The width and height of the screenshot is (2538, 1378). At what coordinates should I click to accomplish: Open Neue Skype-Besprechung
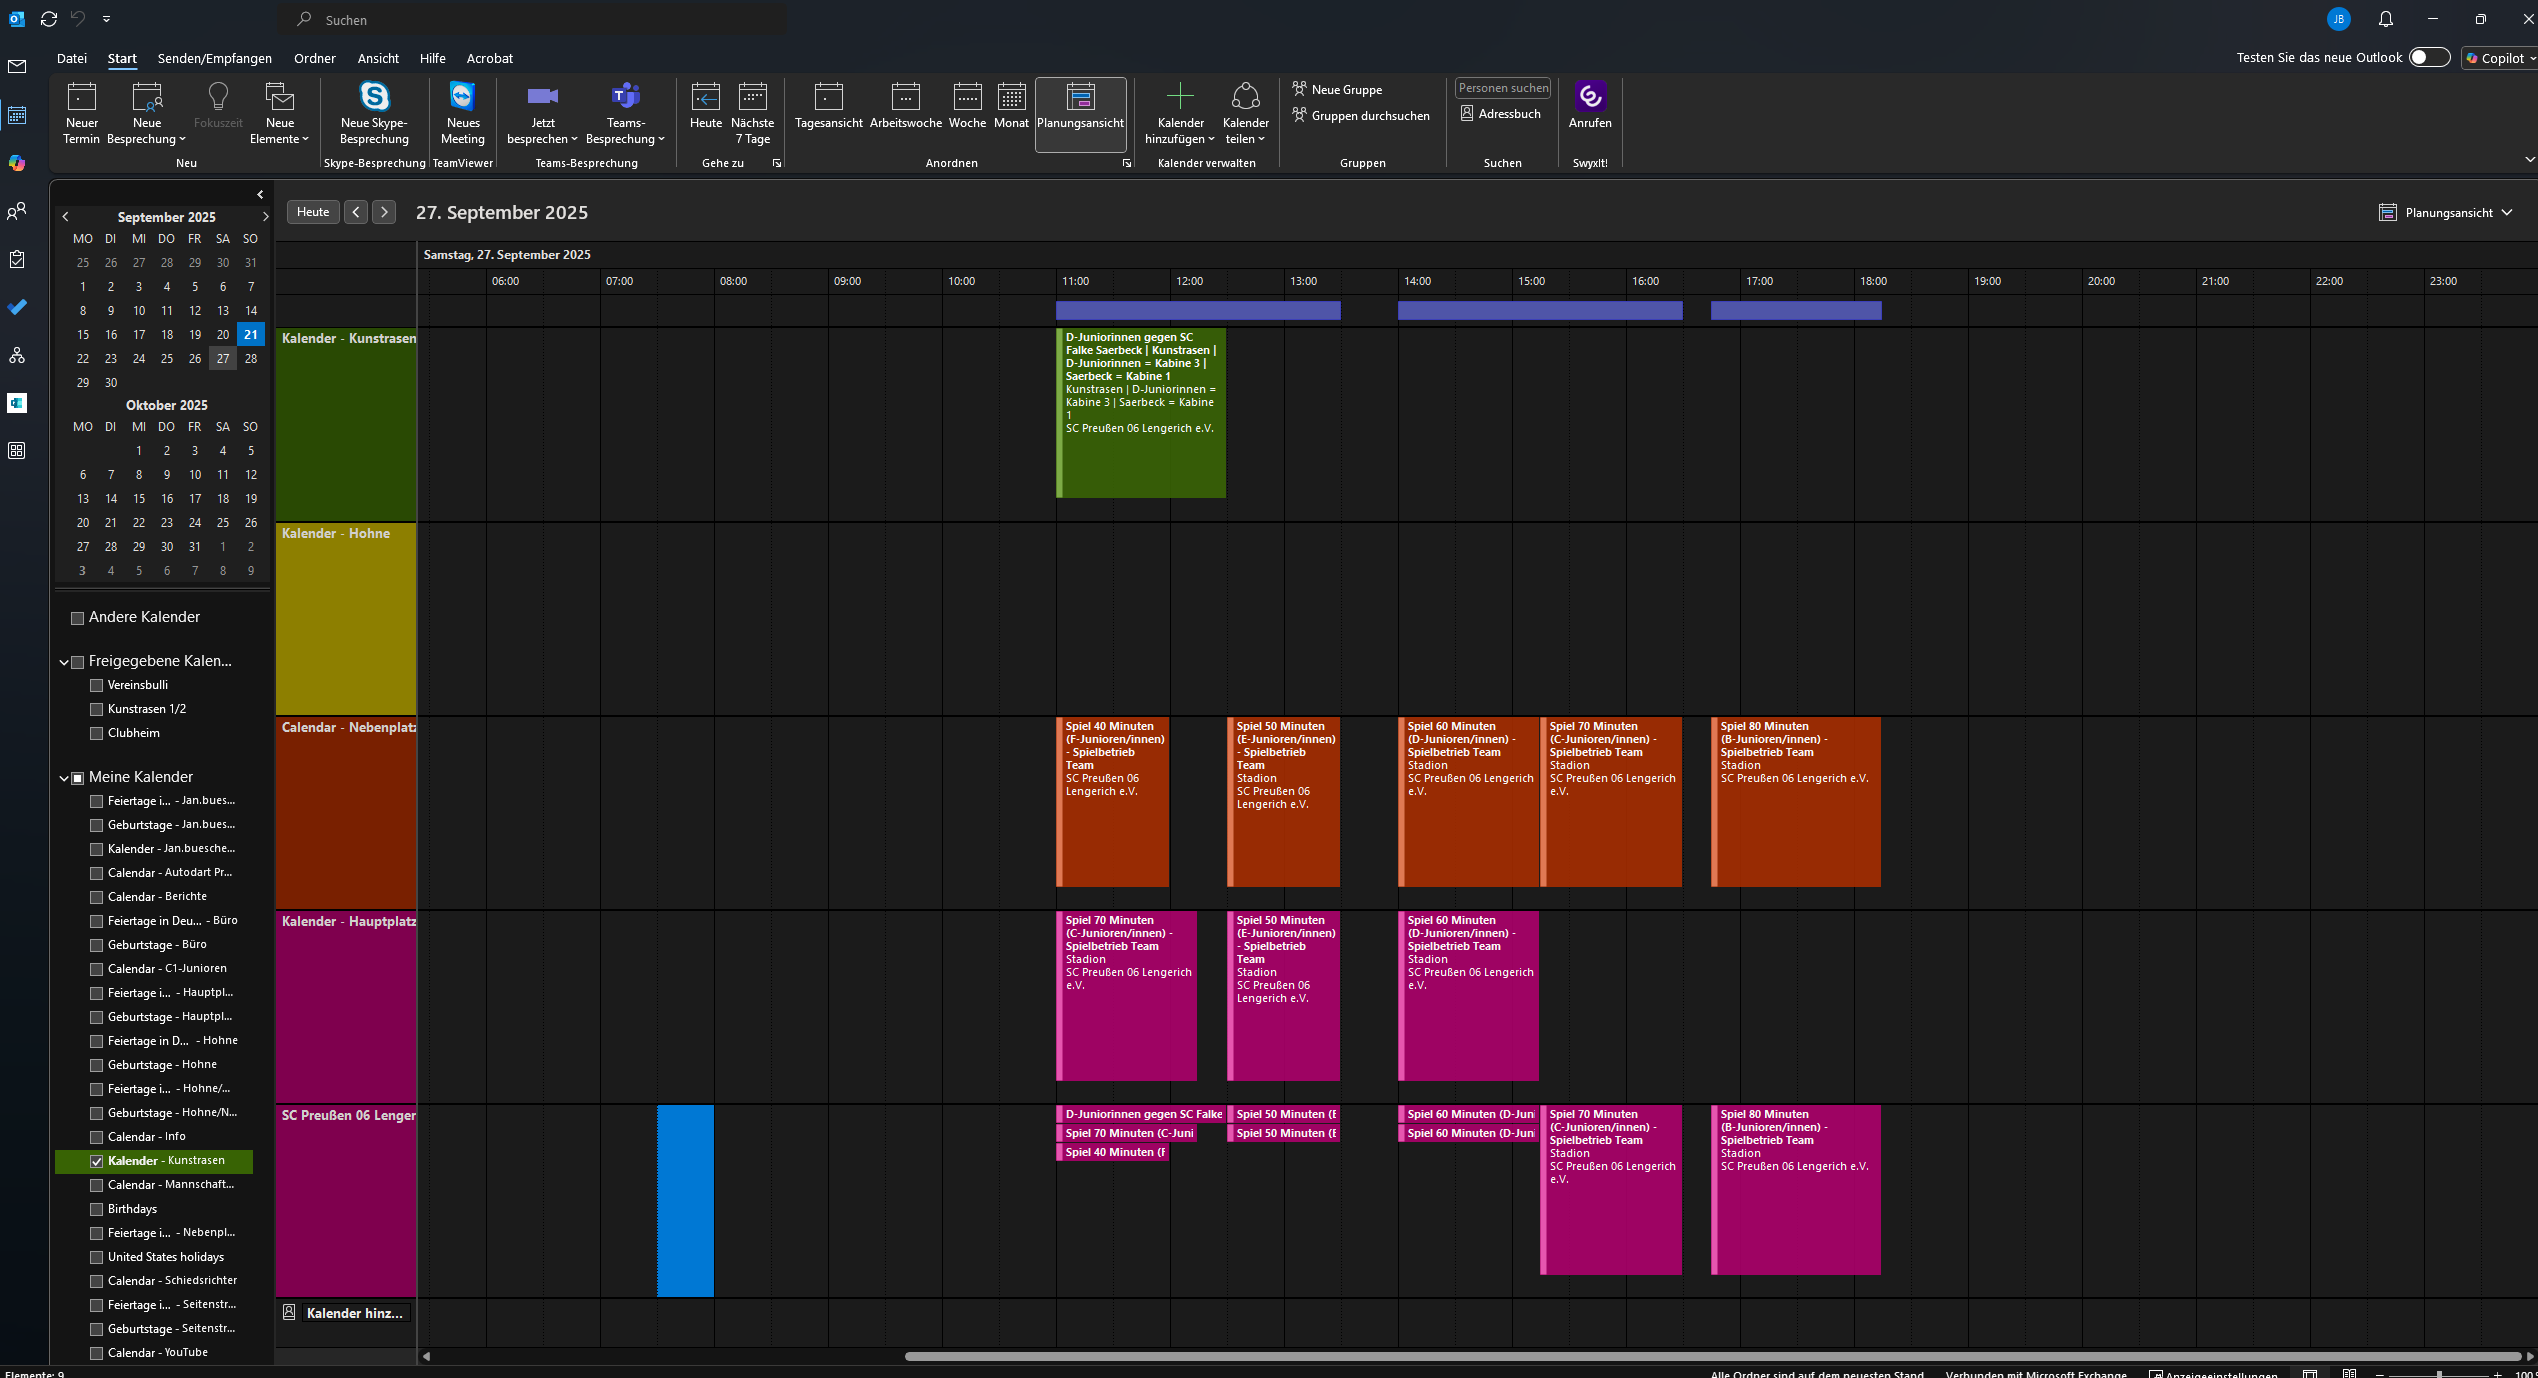click(x=374, y=98)
